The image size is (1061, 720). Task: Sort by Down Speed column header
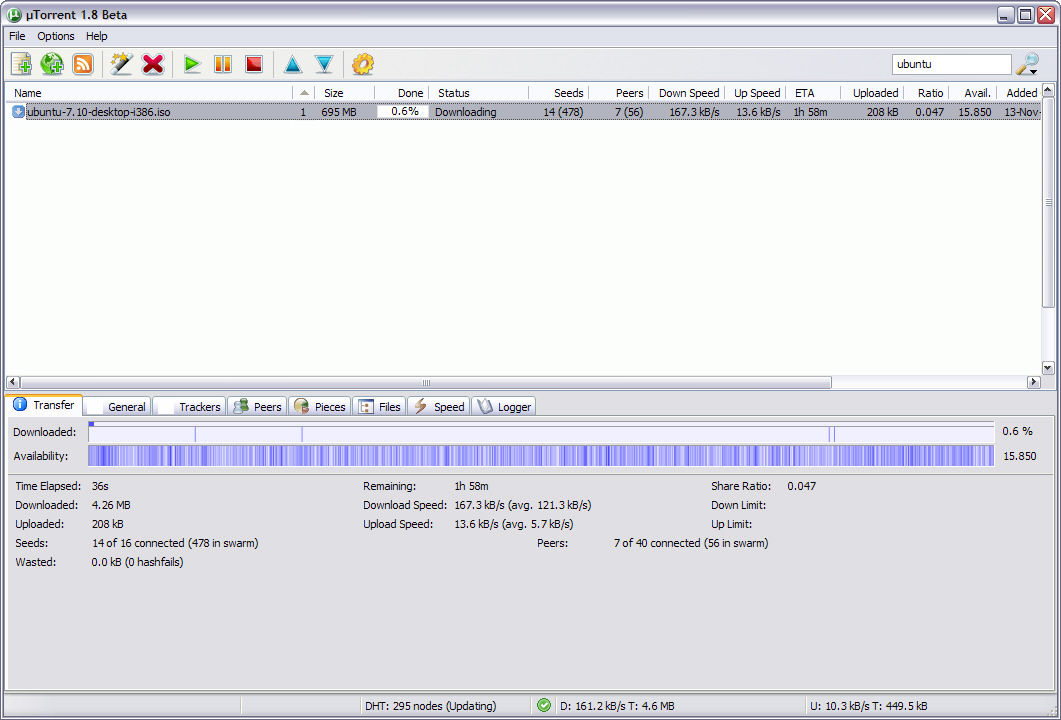point(686,93)
